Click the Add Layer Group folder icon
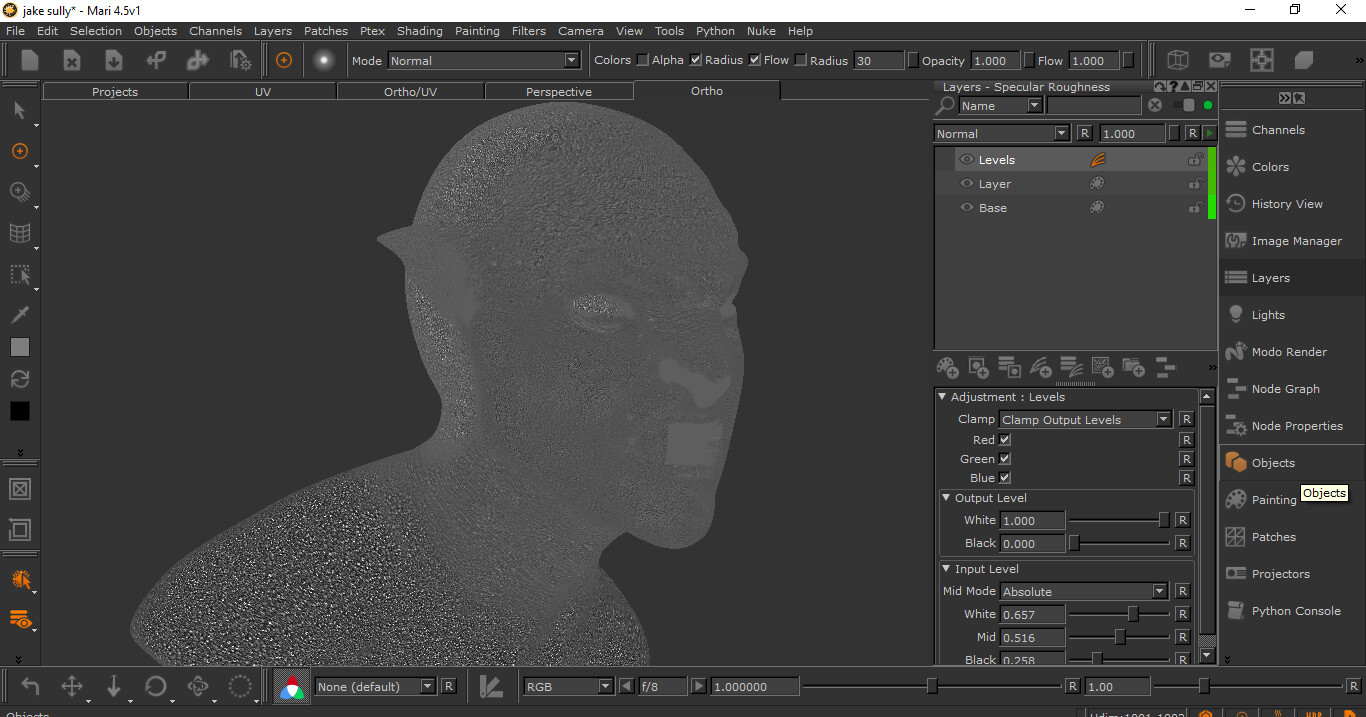 [1133, 368]
